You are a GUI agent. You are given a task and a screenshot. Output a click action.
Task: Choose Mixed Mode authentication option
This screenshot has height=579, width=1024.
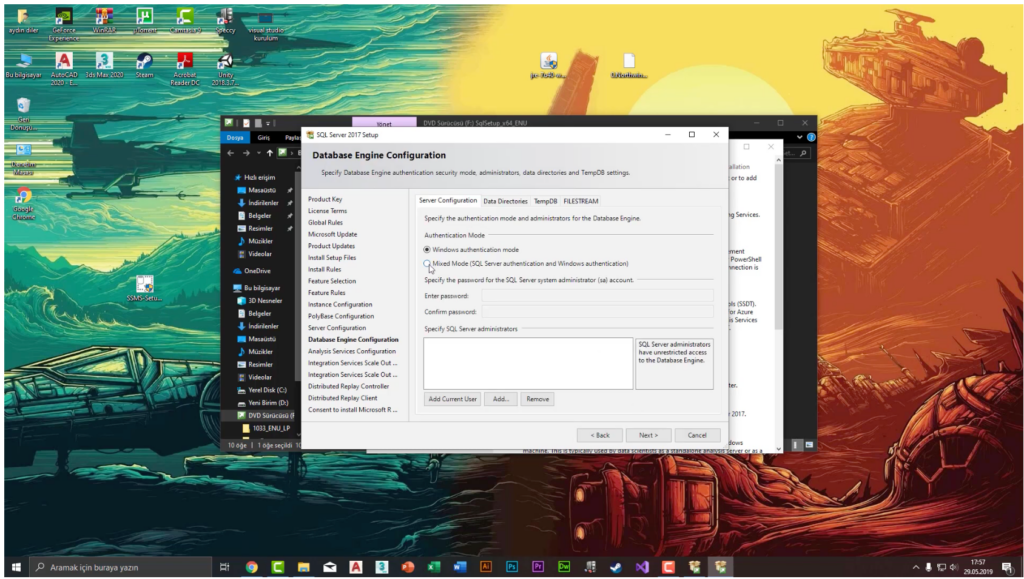tap(428, 263)
